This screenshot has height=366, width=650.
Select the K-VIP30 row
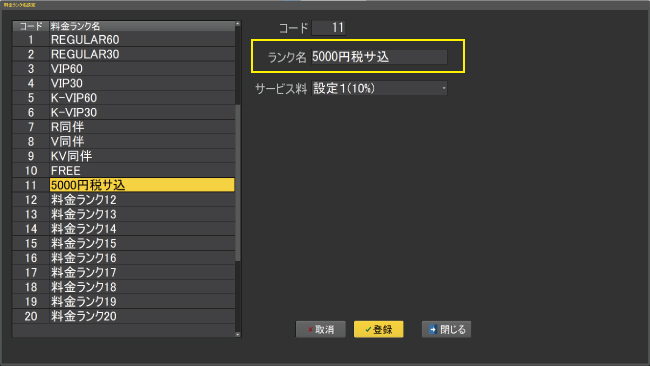[124, 112]
